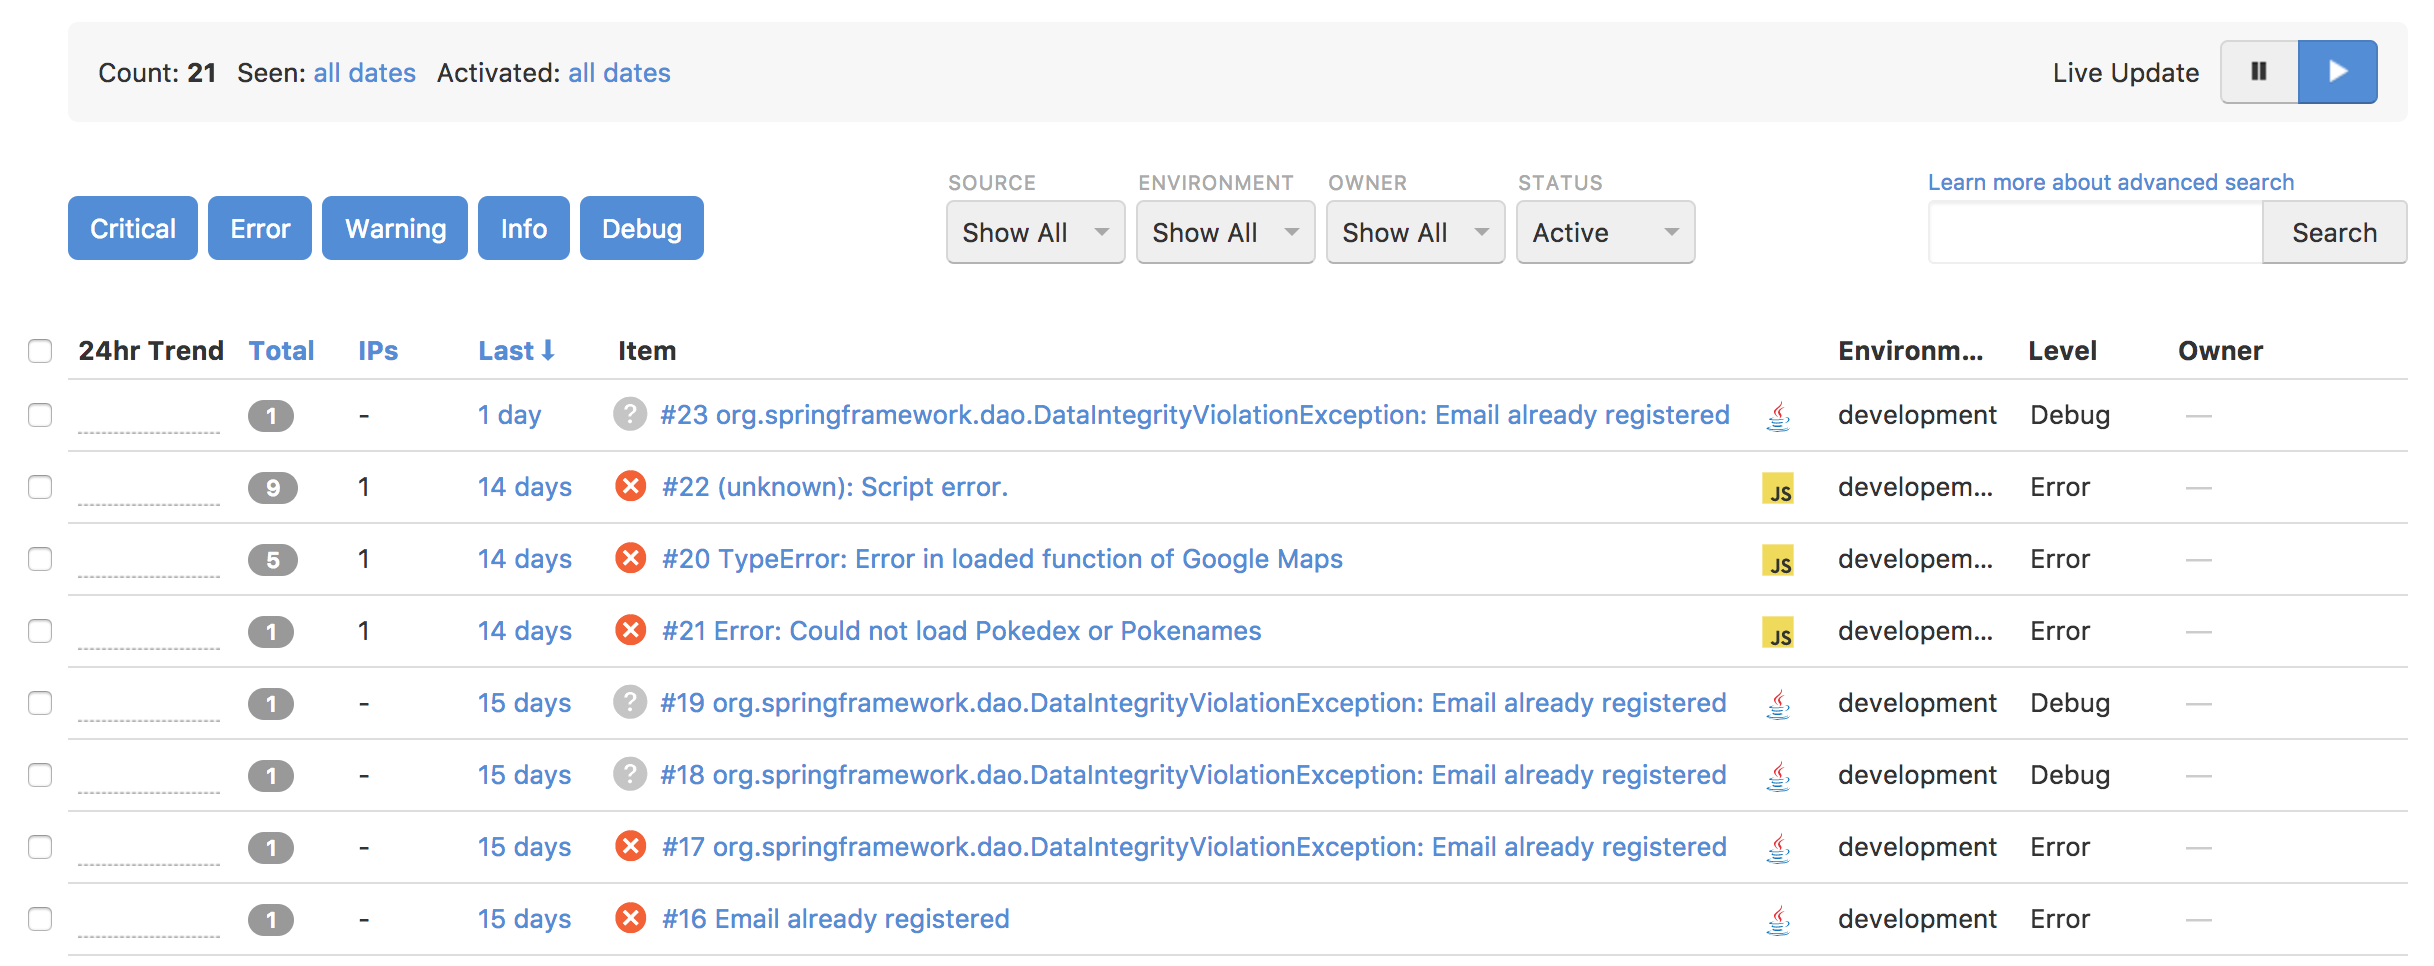This screenshot has height=966, width=2434.
Task: Select checkbox for item #20 TypeError row
Action: (40, 559)
